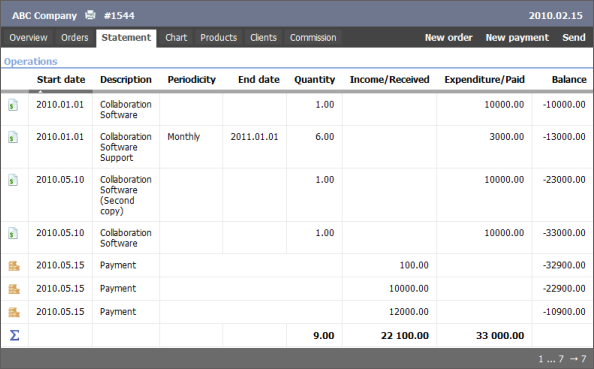Click the -10900.00 balance value
The image size is (594, 369).
(564, 312)
